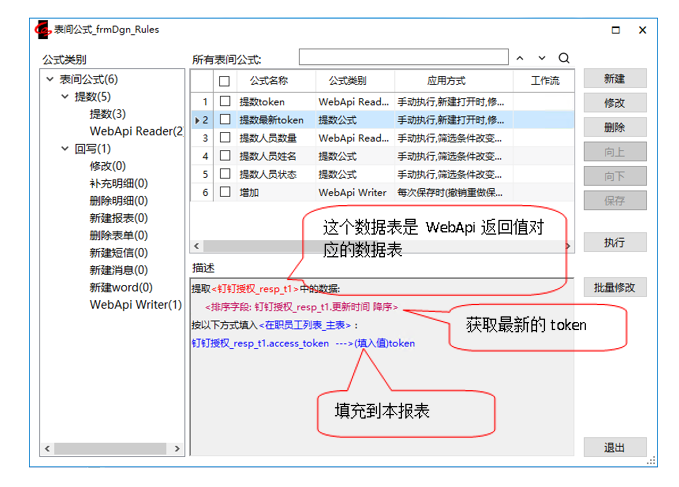Click the 退出 button
The image size is (679, 487).
(x=614, y=447)
